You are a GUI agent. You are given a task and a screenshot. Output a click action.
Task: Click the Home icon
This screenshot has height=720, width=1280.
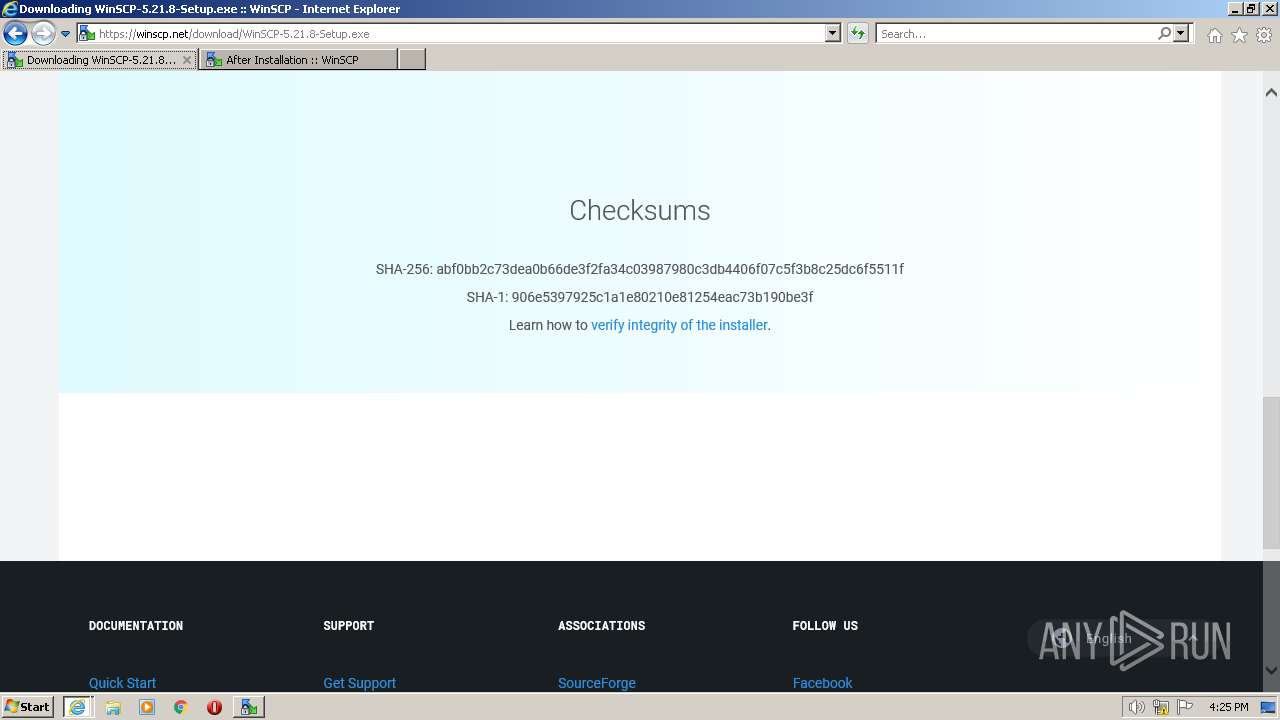tap(1214, 35)
